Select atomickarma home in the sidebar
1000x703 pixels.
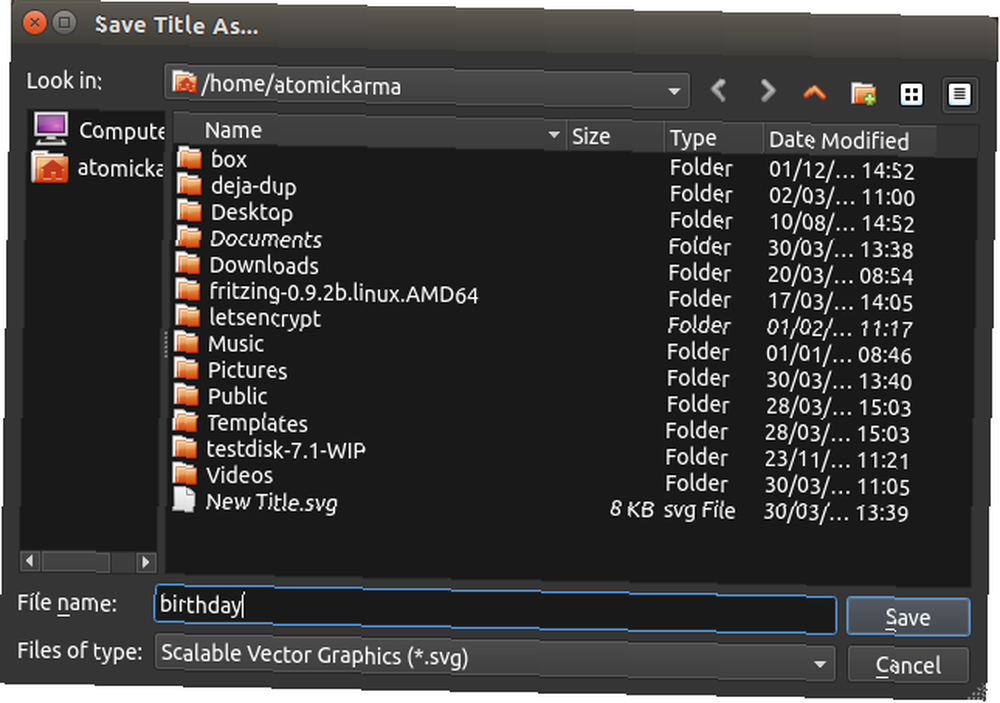[x=98, y=167]
